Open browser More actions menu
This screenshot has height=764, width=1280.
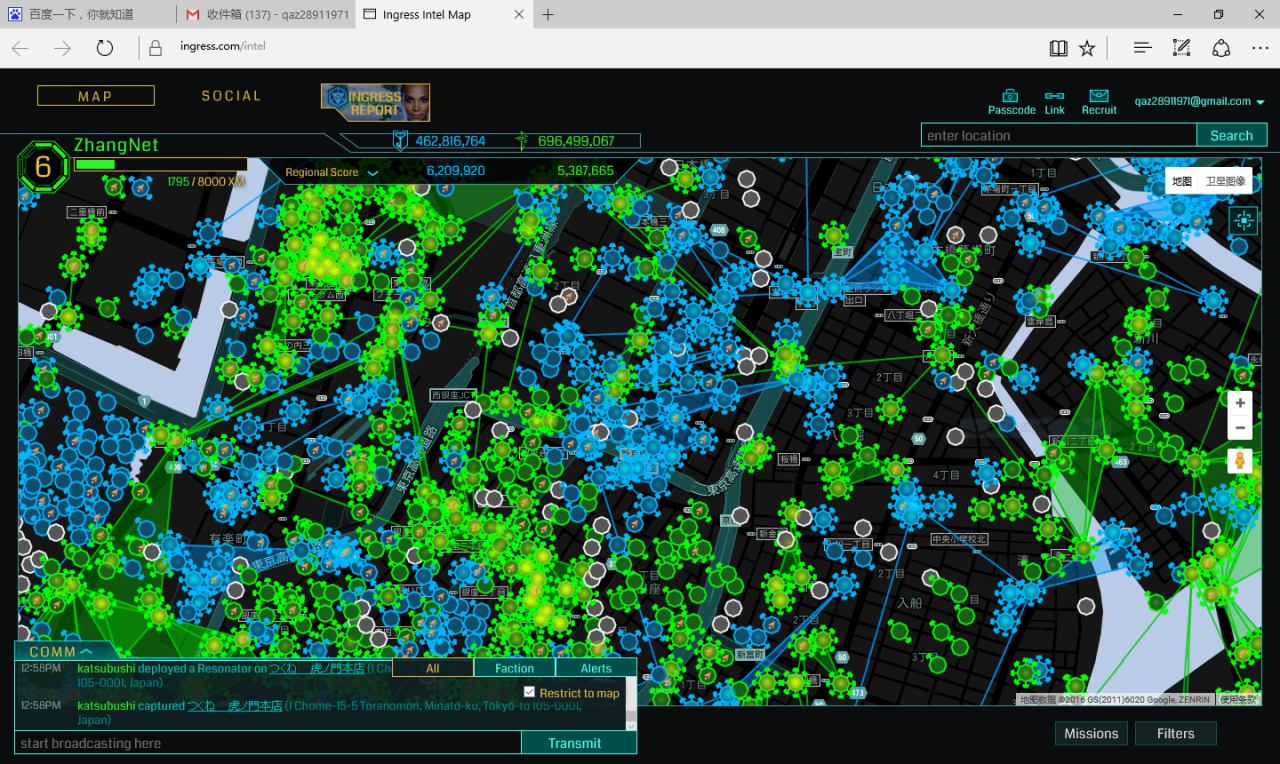click(1260, 48)
